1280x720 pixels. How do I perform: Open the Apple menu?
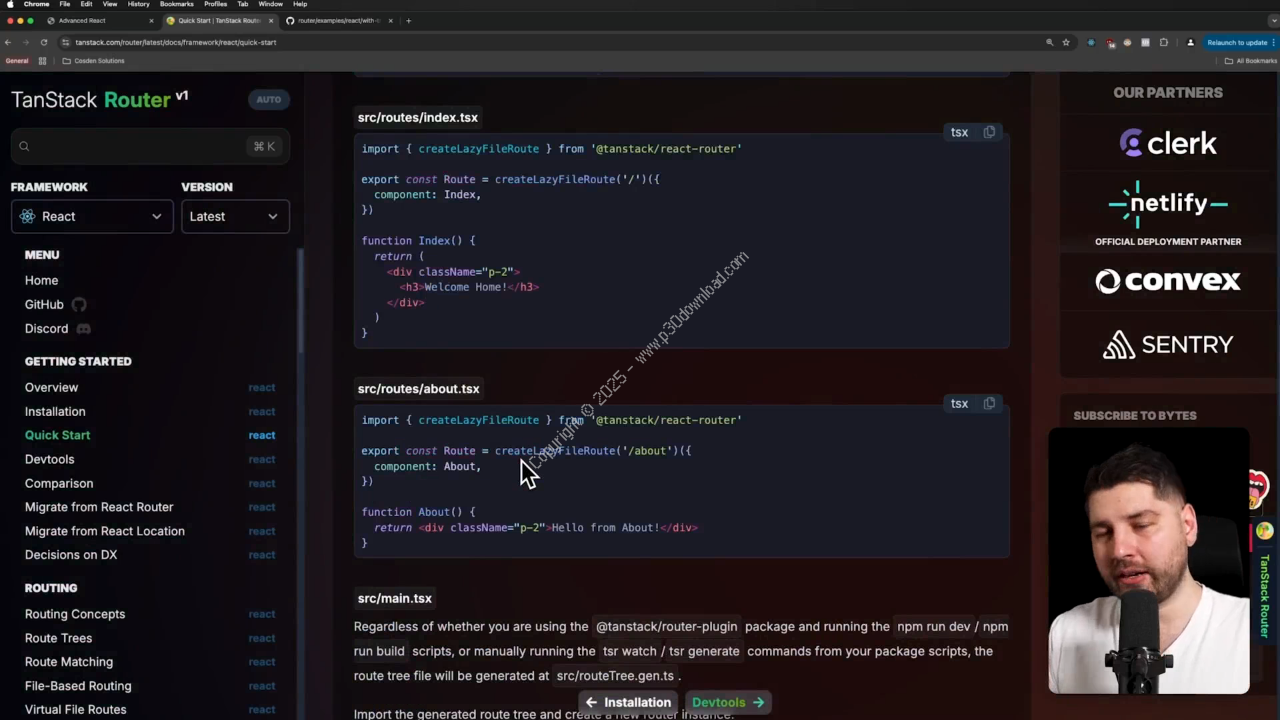(x=10, y=4)
